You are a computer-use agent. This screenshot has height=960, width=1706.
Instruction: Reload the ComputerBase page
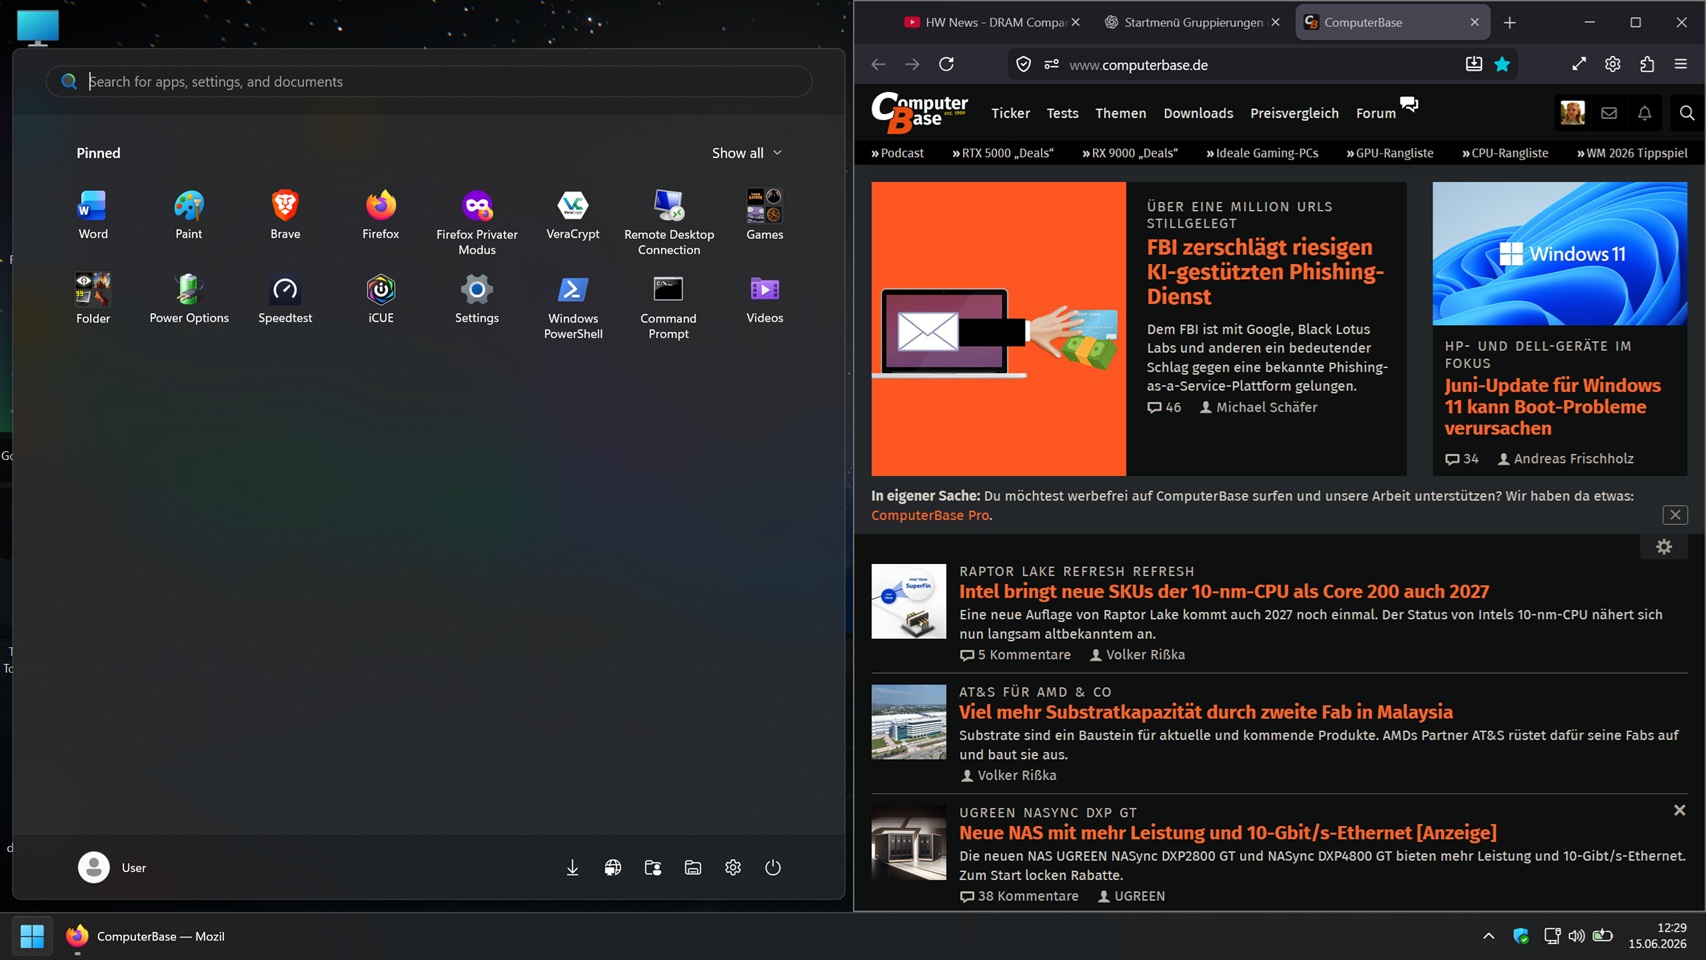tap(946, 64)
